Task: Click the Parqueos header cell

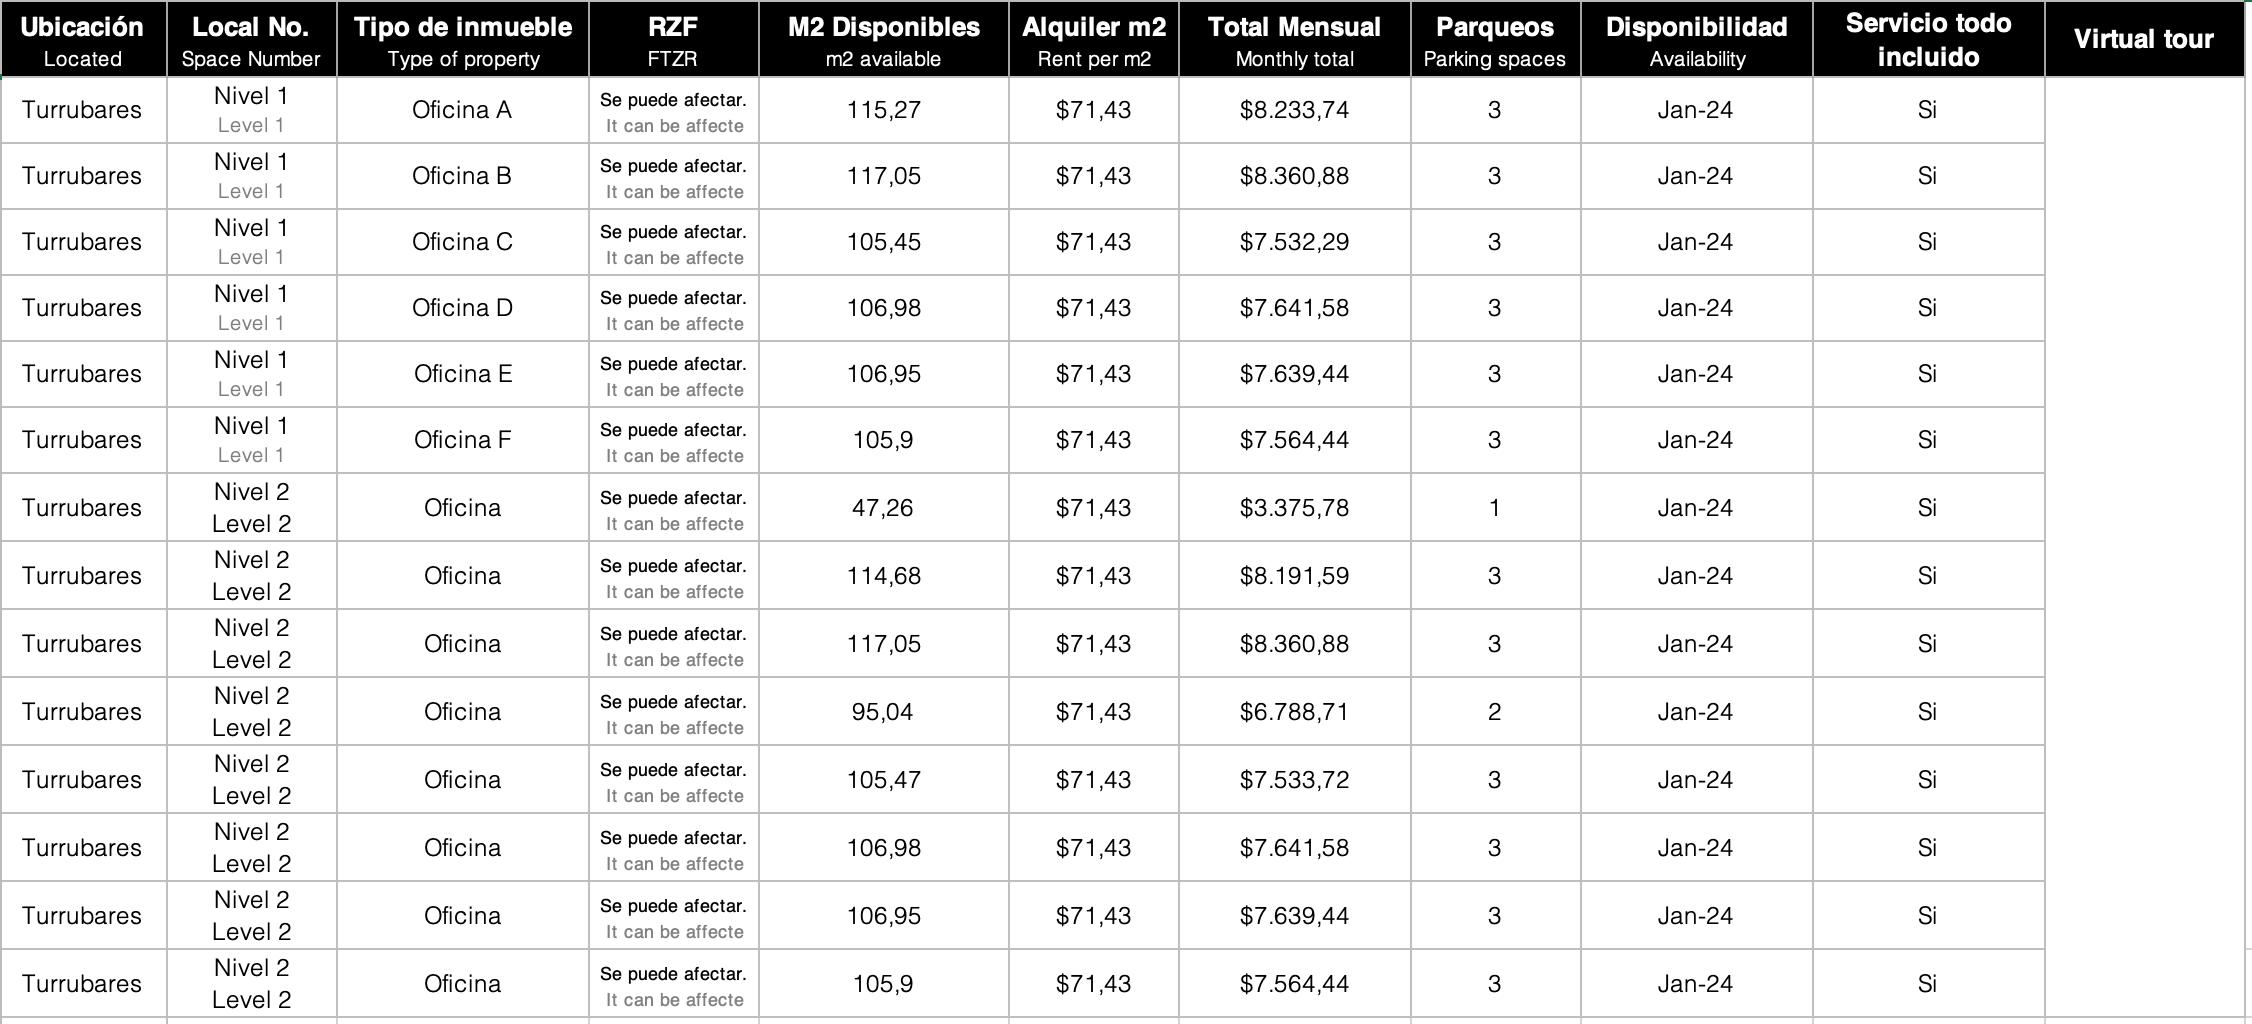Action: (x=1495, y=39)
